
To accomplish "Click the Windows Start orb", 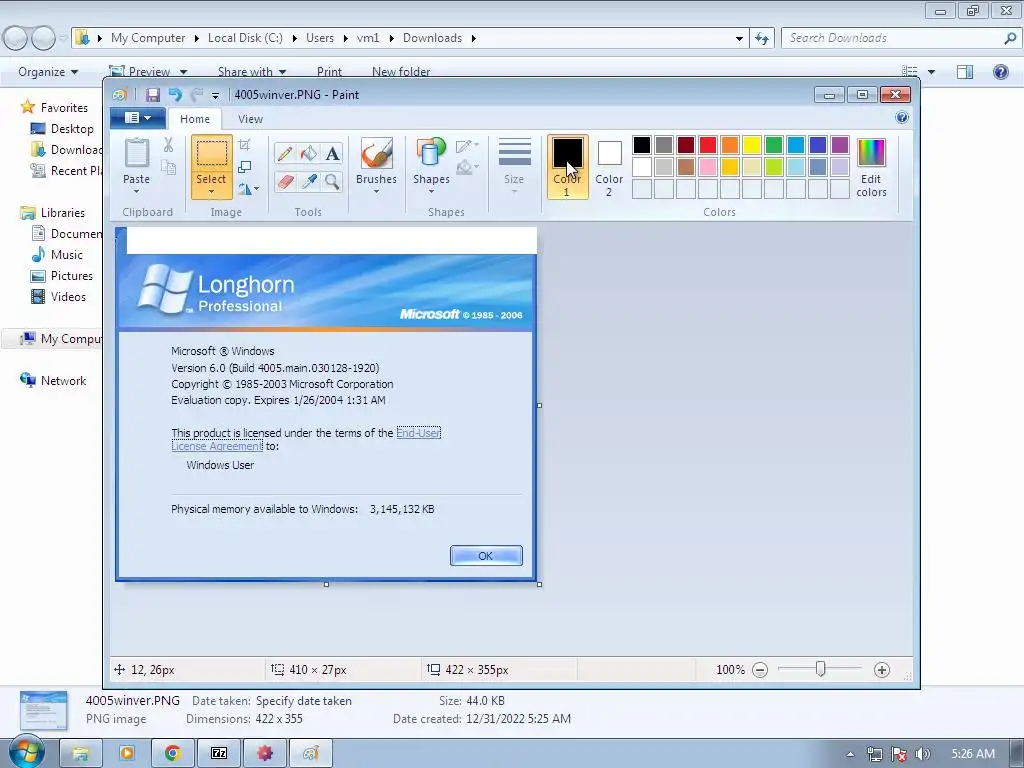I will [26, 751].
